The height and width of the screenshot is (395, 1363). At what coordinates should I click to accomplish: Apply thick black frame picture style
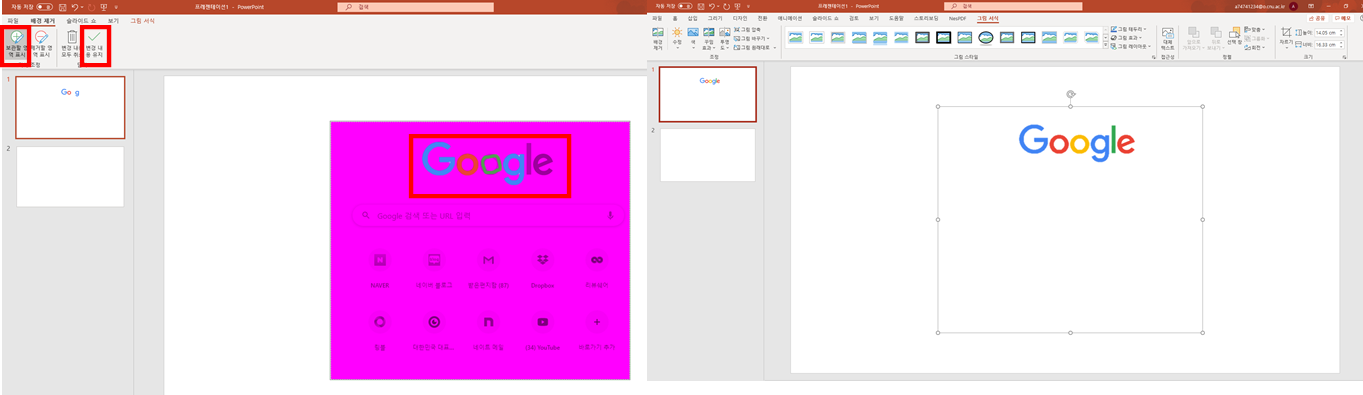(x=943, y=38)
